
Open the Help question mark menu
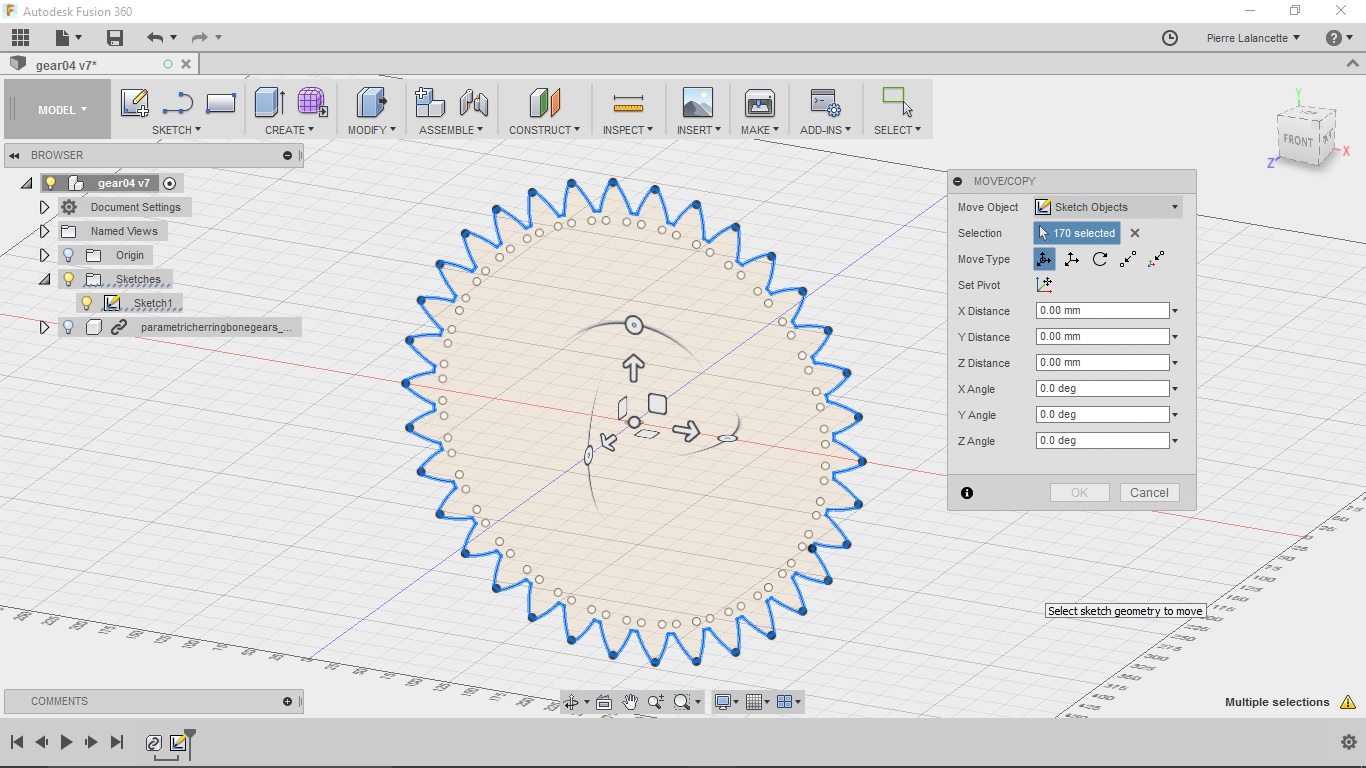[x=1334, y=38]
